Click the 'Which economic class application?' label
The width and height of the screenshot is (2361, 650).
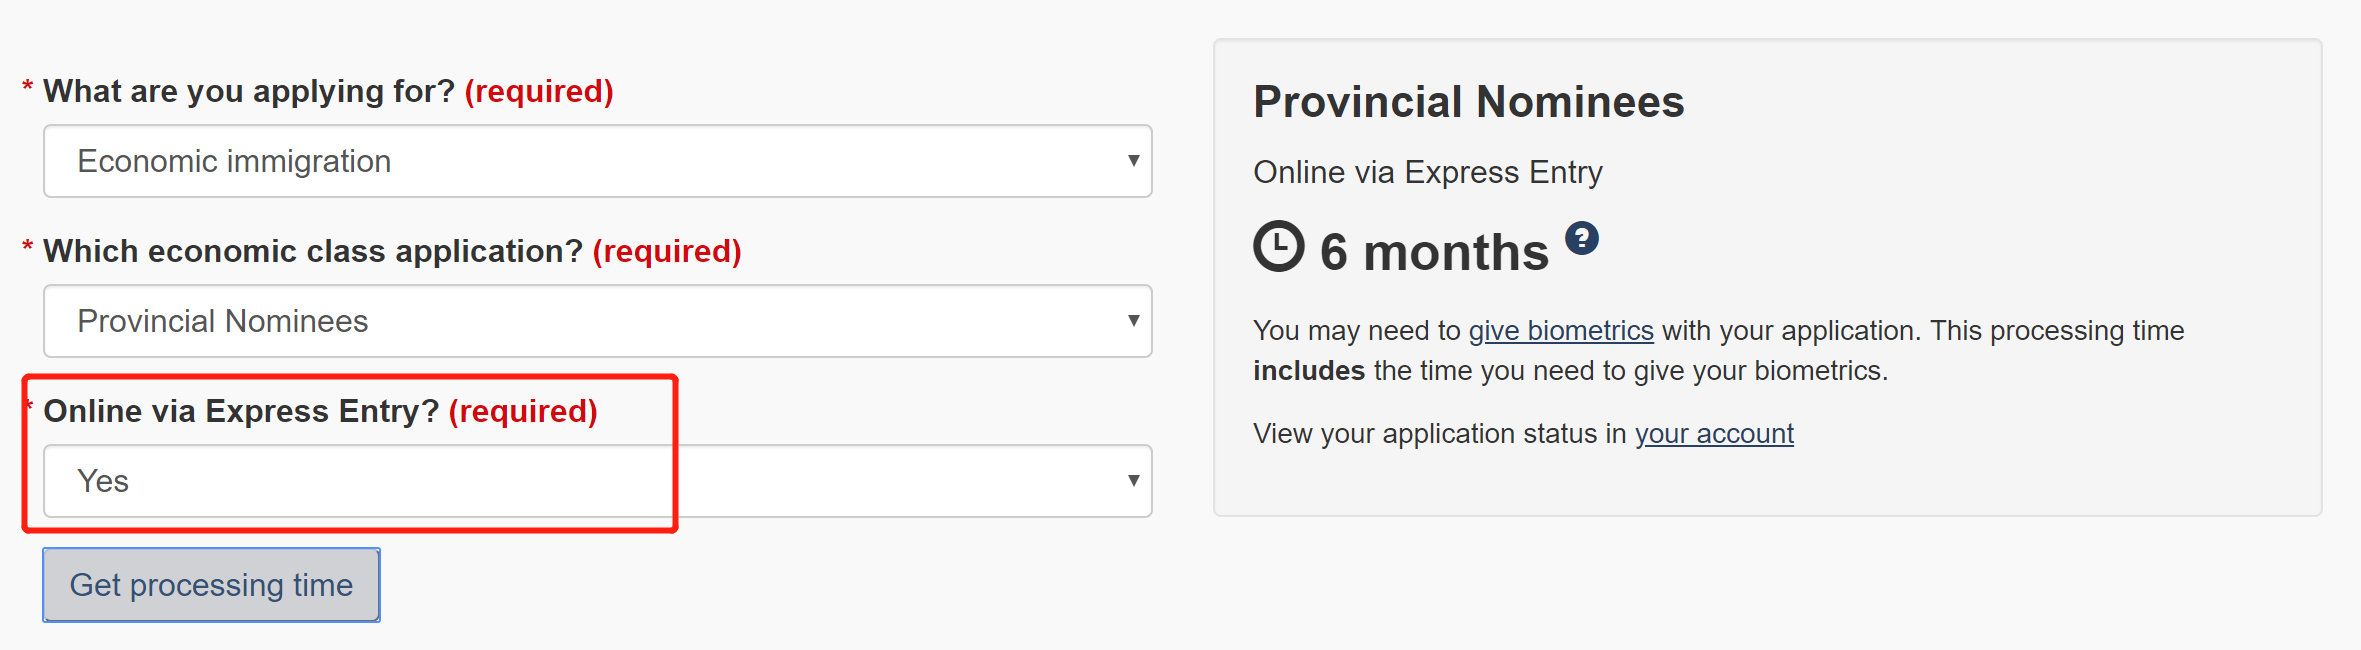pos(312,251)
